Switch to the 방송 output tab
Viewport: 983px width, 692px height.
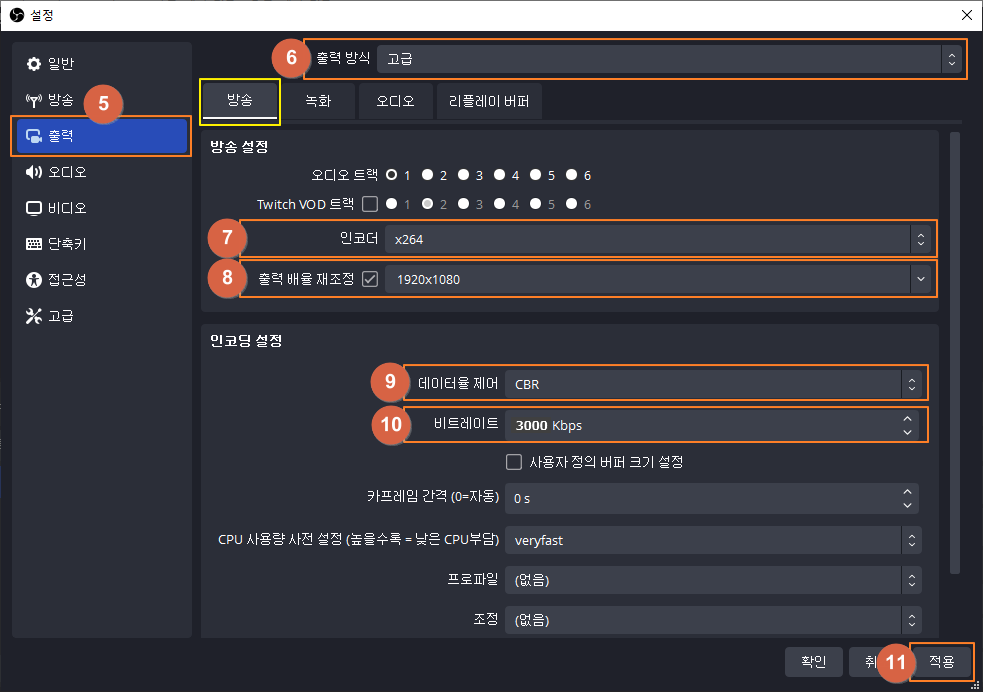pyautogui.click(x=239, y=101)
